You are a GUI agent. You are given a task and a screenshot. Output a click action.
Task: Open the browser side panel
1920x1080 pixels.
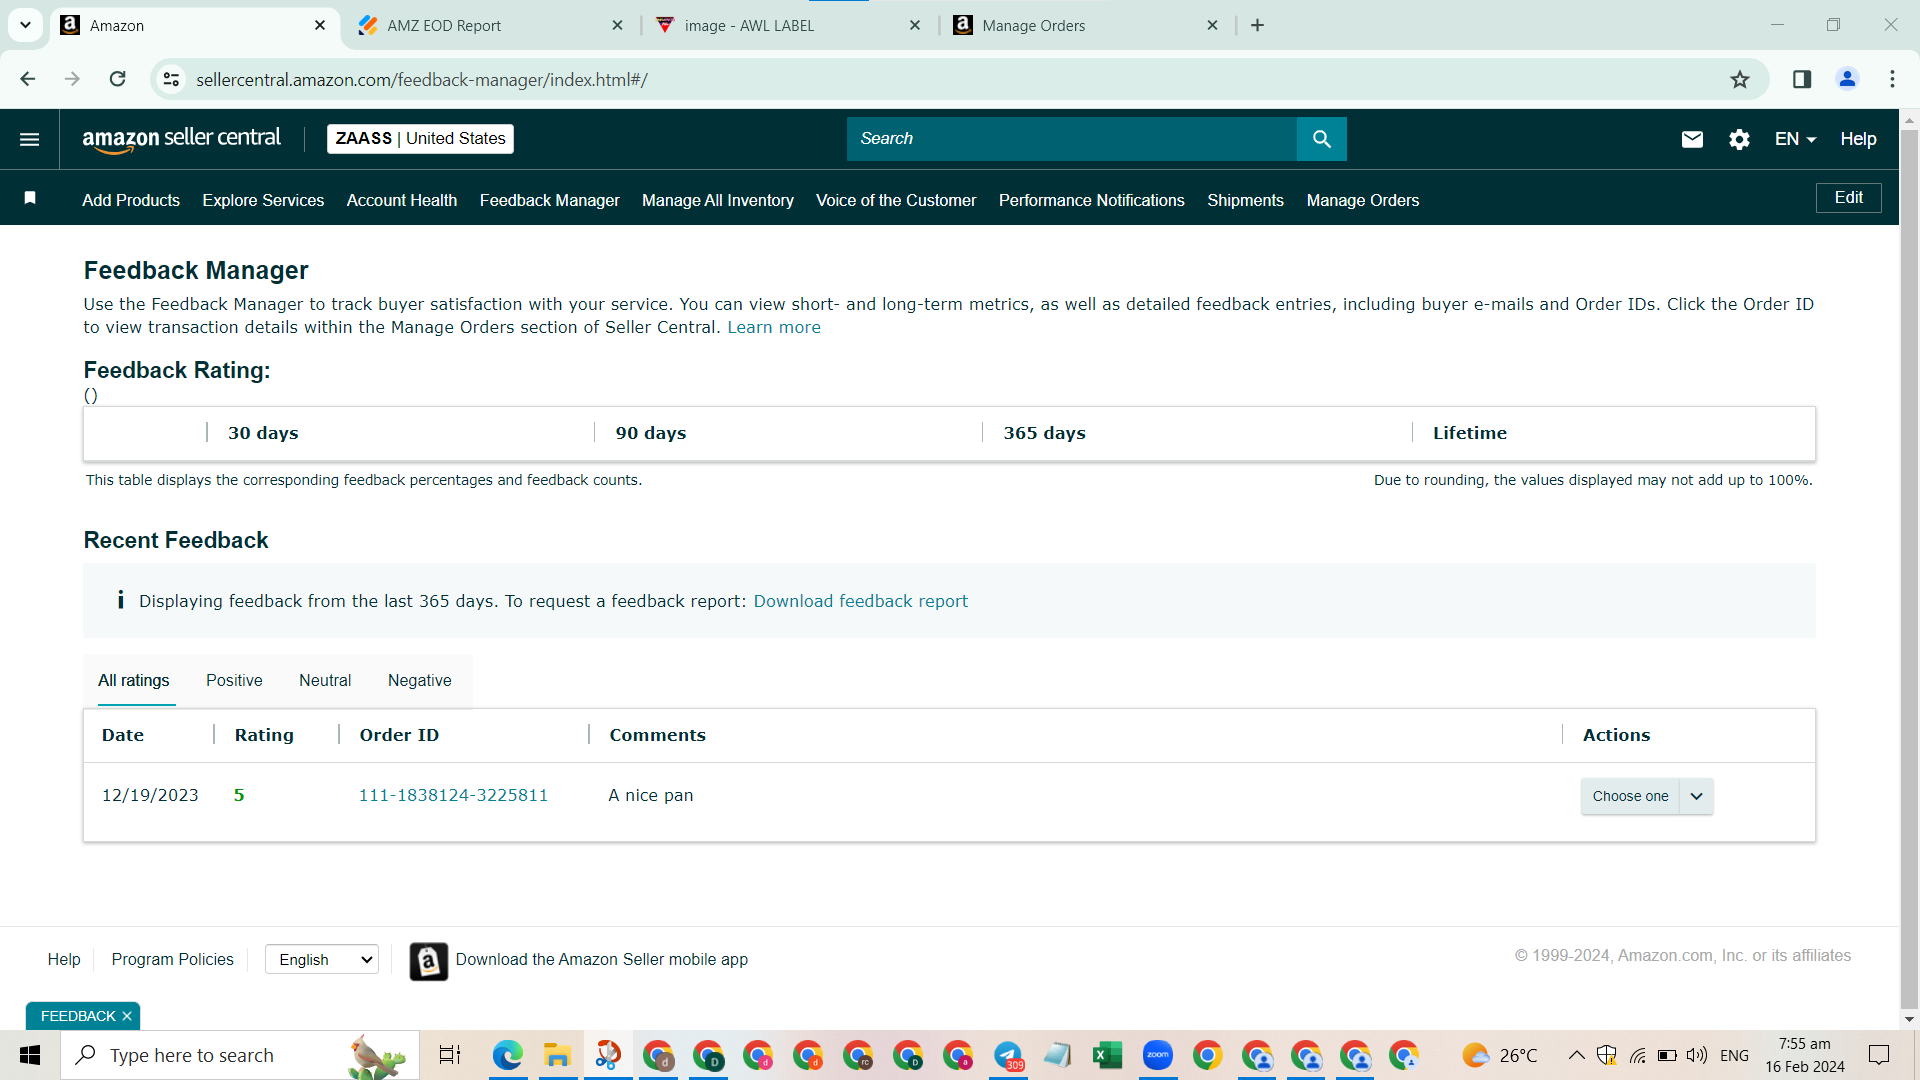[x=1802, y=79]
